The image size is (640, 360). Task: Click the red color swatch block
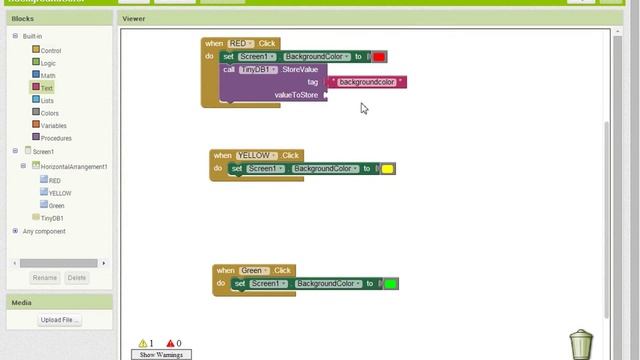click(379, 57)
